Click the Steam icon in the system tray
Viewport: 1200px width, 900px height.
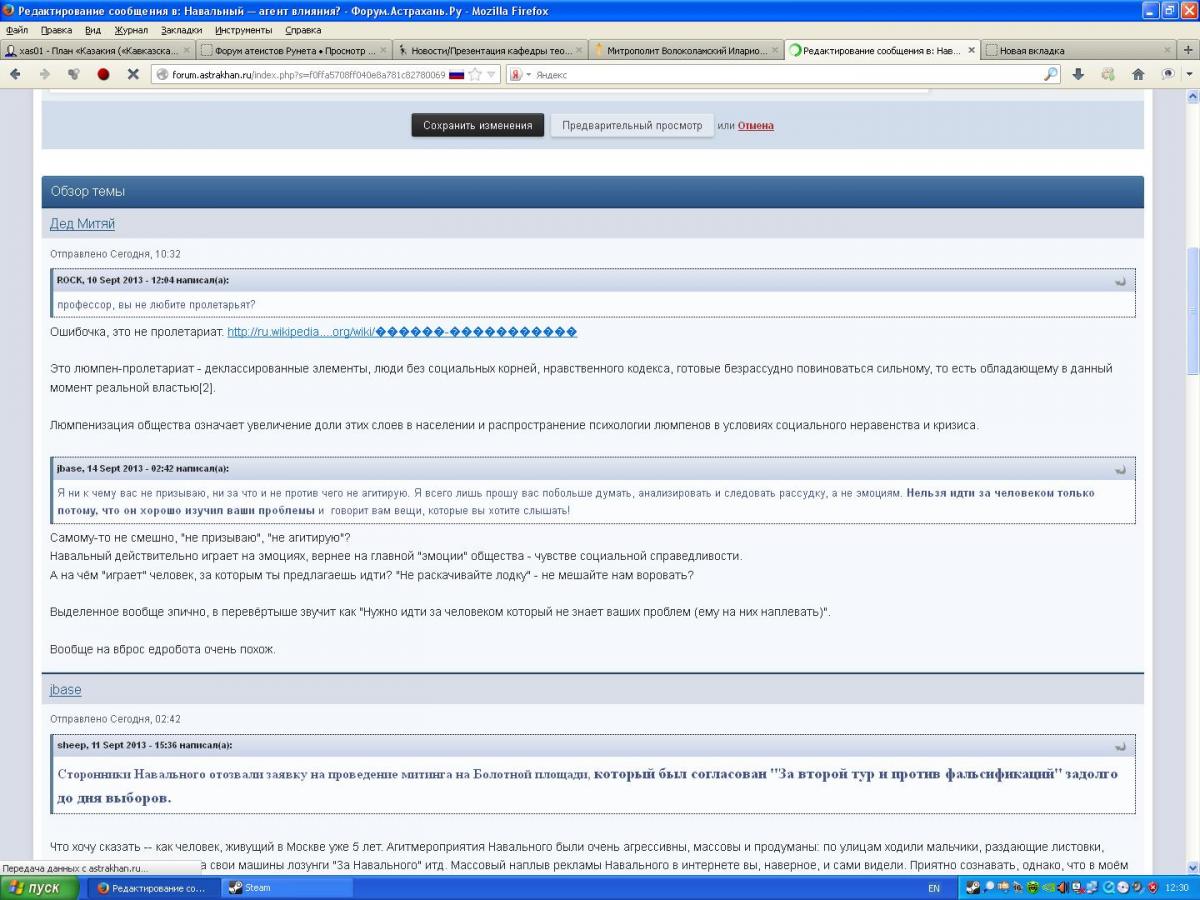coord(973,887)
